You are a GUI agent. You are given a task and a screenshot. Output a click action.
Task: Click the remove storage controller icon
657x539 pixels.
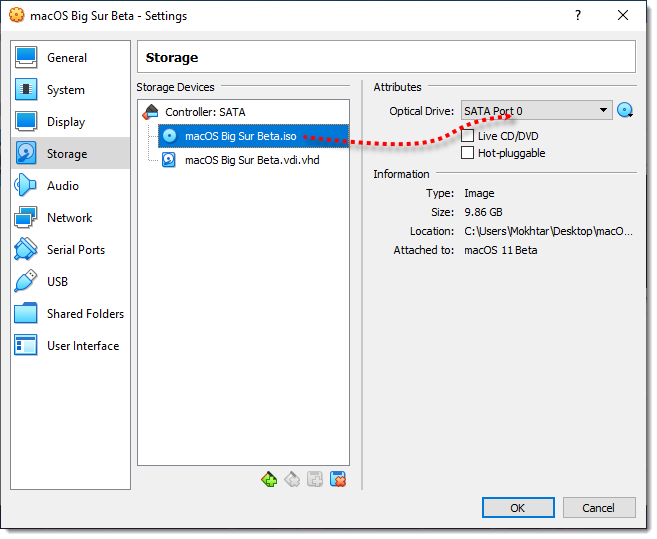coord(292,479)
